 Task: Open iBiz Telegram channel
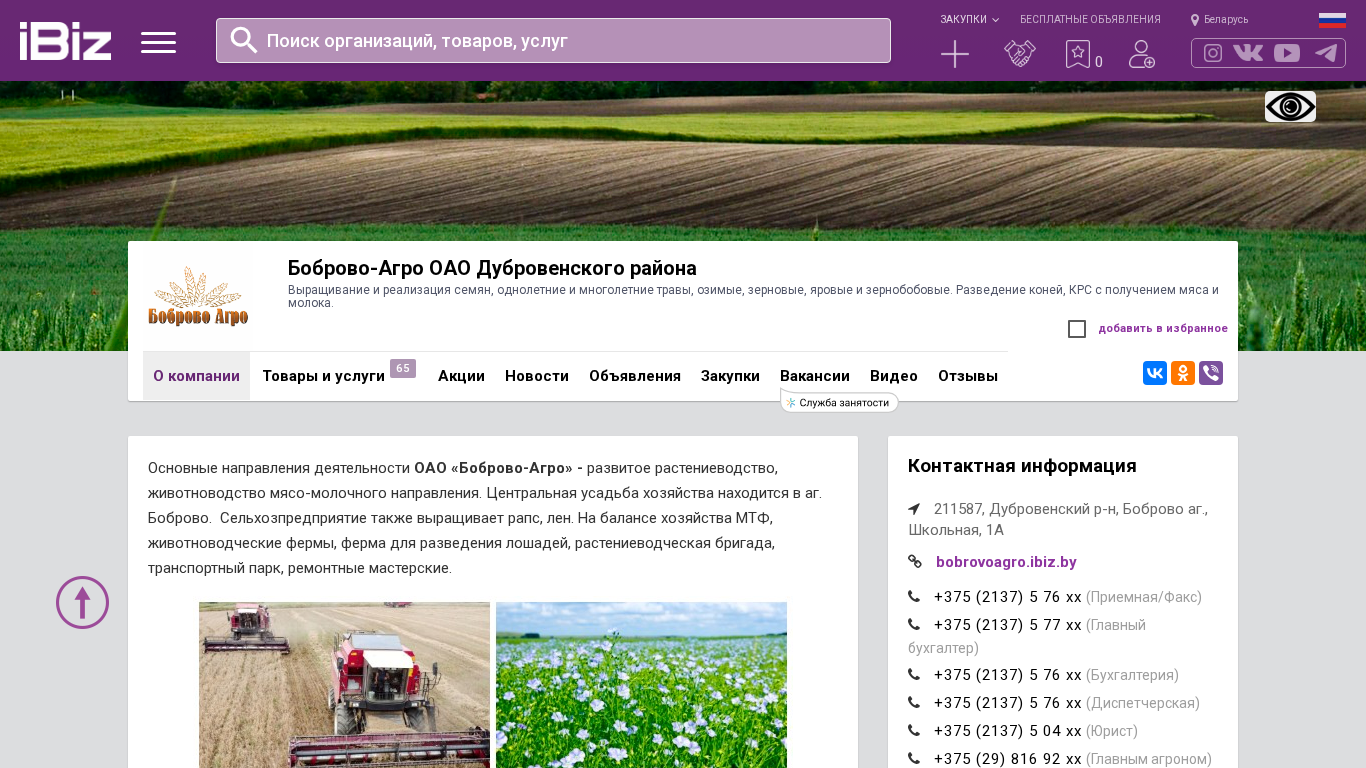[1326, 53]
